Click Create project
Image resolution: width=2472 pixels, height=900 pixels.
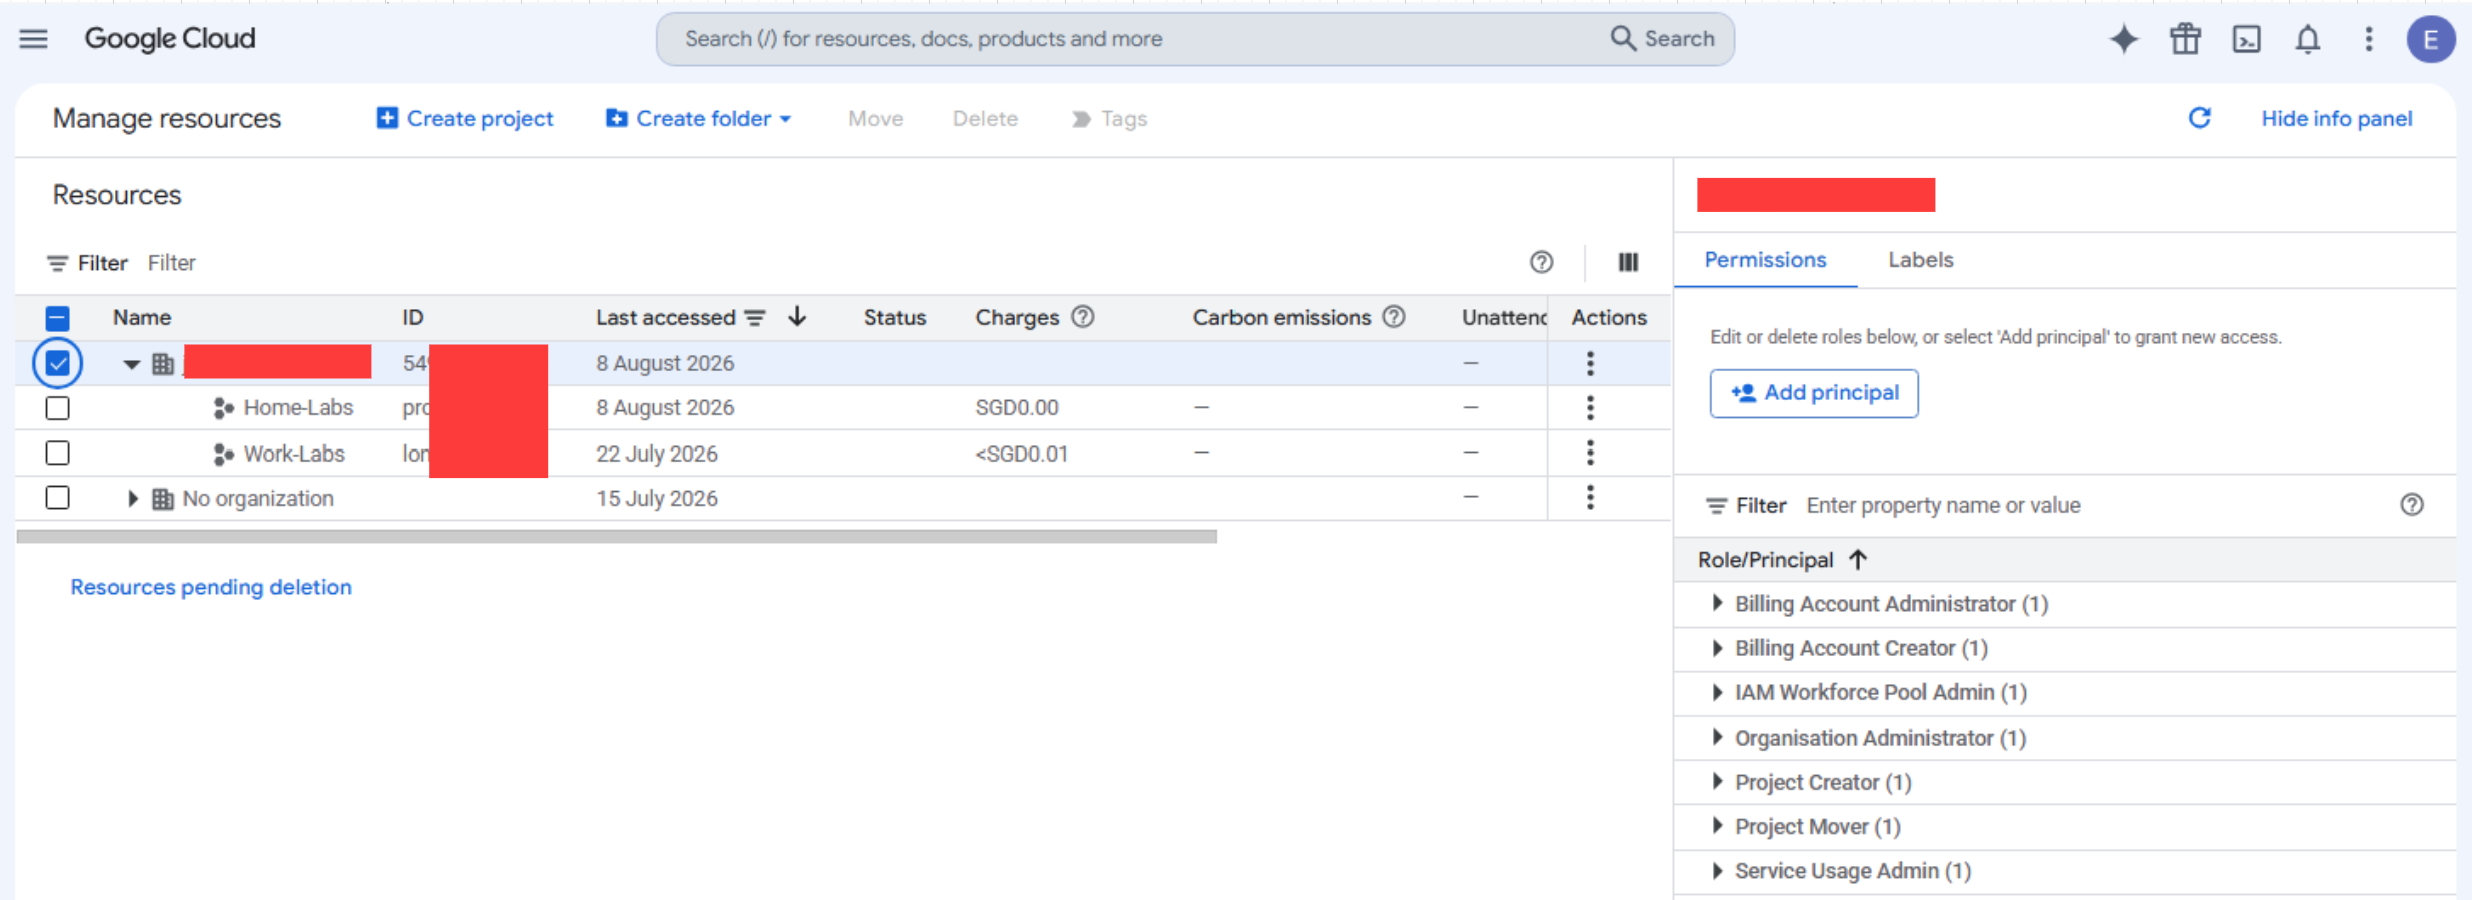pos(465,118)
